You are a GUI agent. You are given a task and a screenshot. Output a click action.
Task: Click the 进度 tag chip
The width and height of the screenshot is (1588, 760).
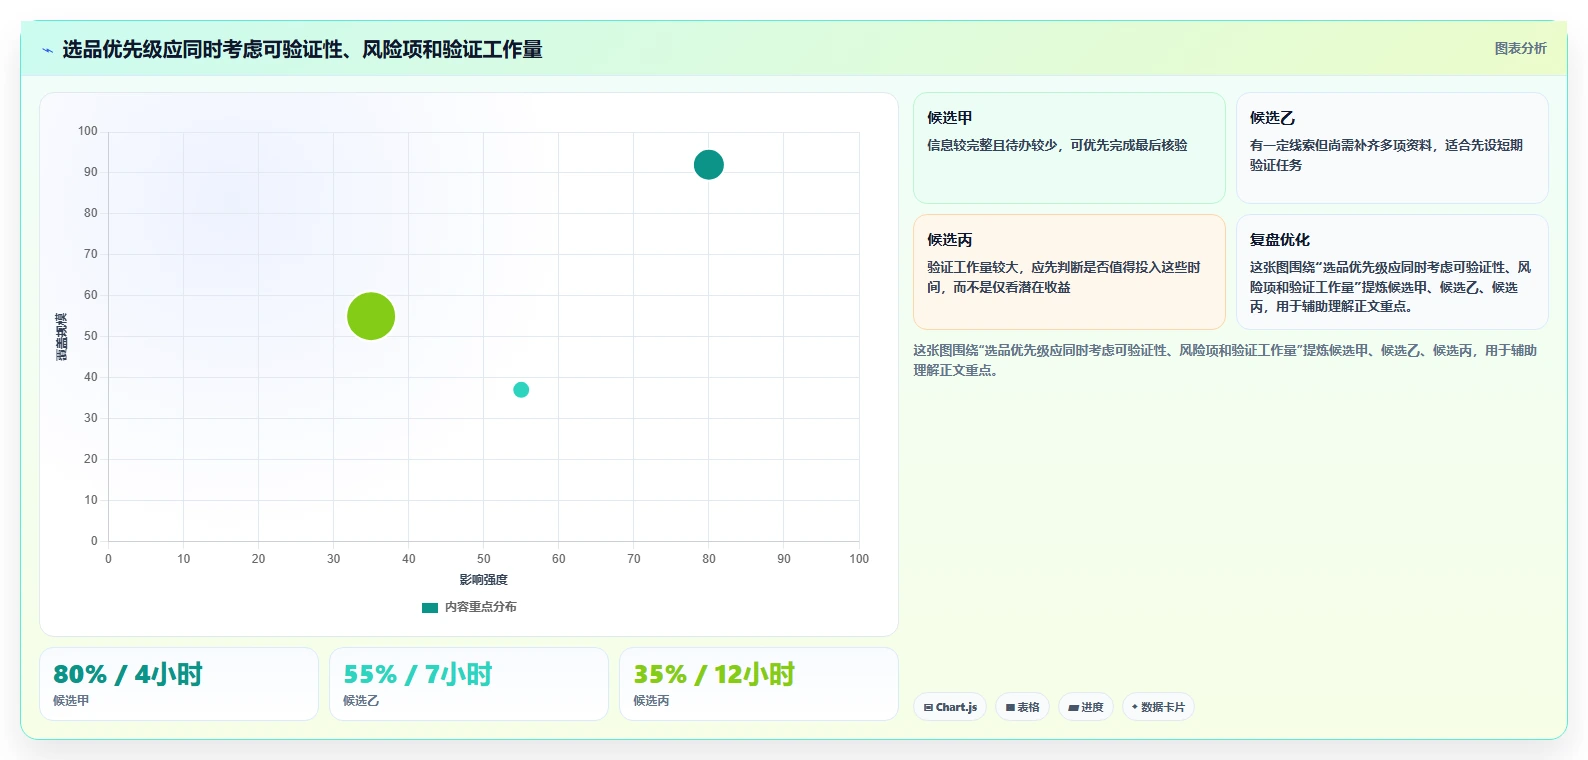tap(1086, 707)
